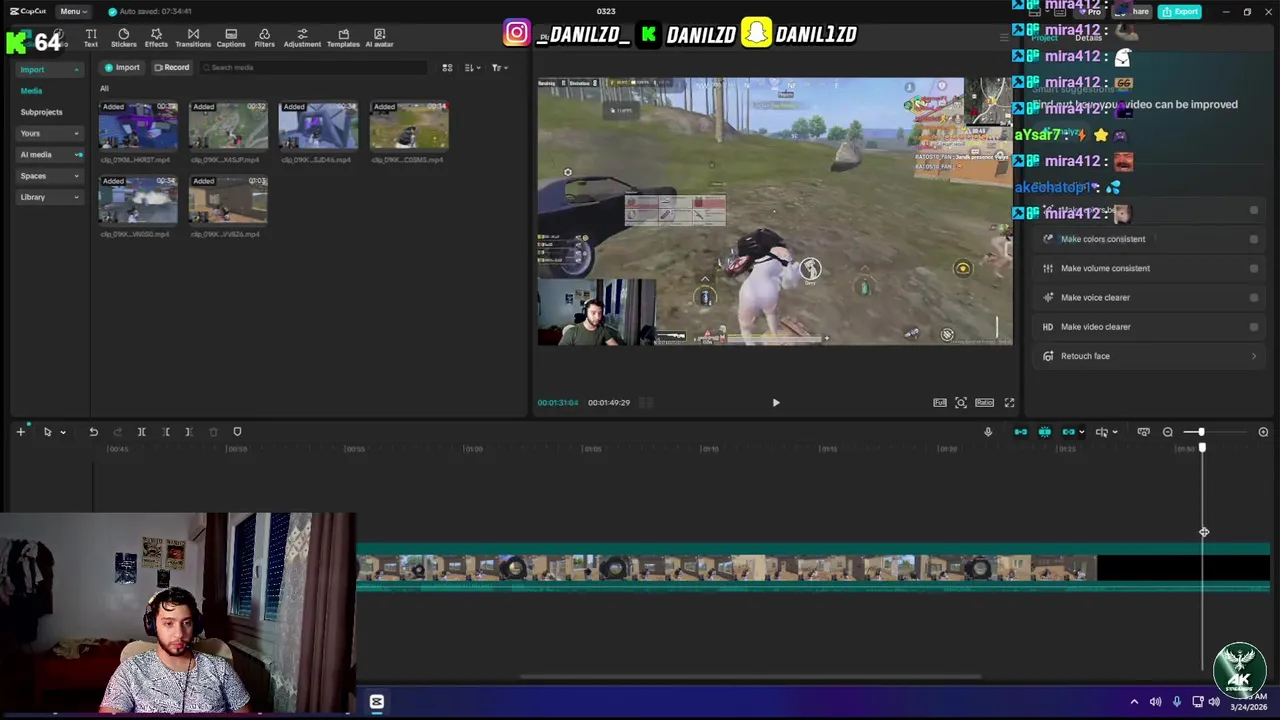Viewport: 1280px width, 720px height.
Task: Tick Make colors consistent checkbox
Action: 1254,239
